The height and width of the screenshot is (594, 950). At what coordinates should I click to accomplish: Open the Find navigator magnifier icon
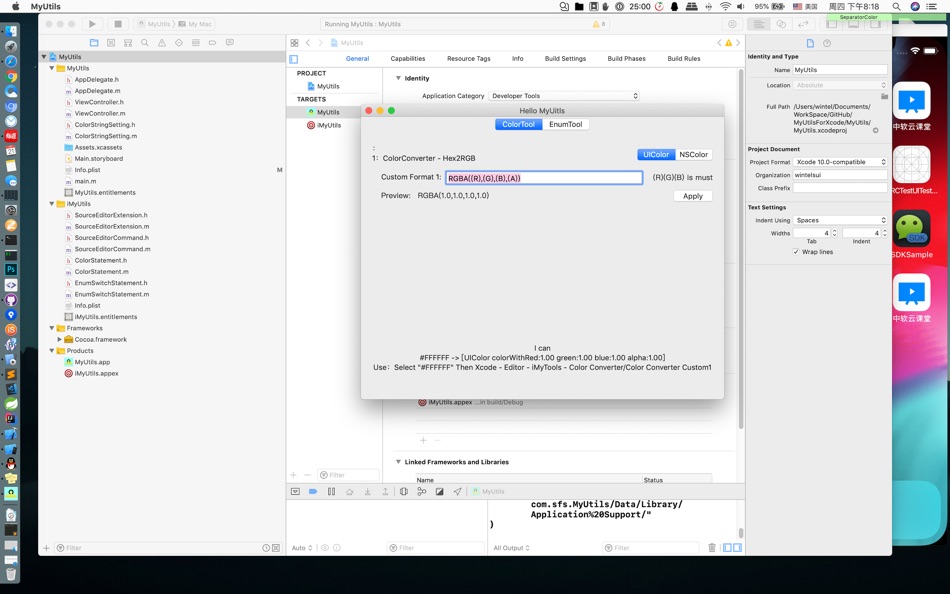145,43
